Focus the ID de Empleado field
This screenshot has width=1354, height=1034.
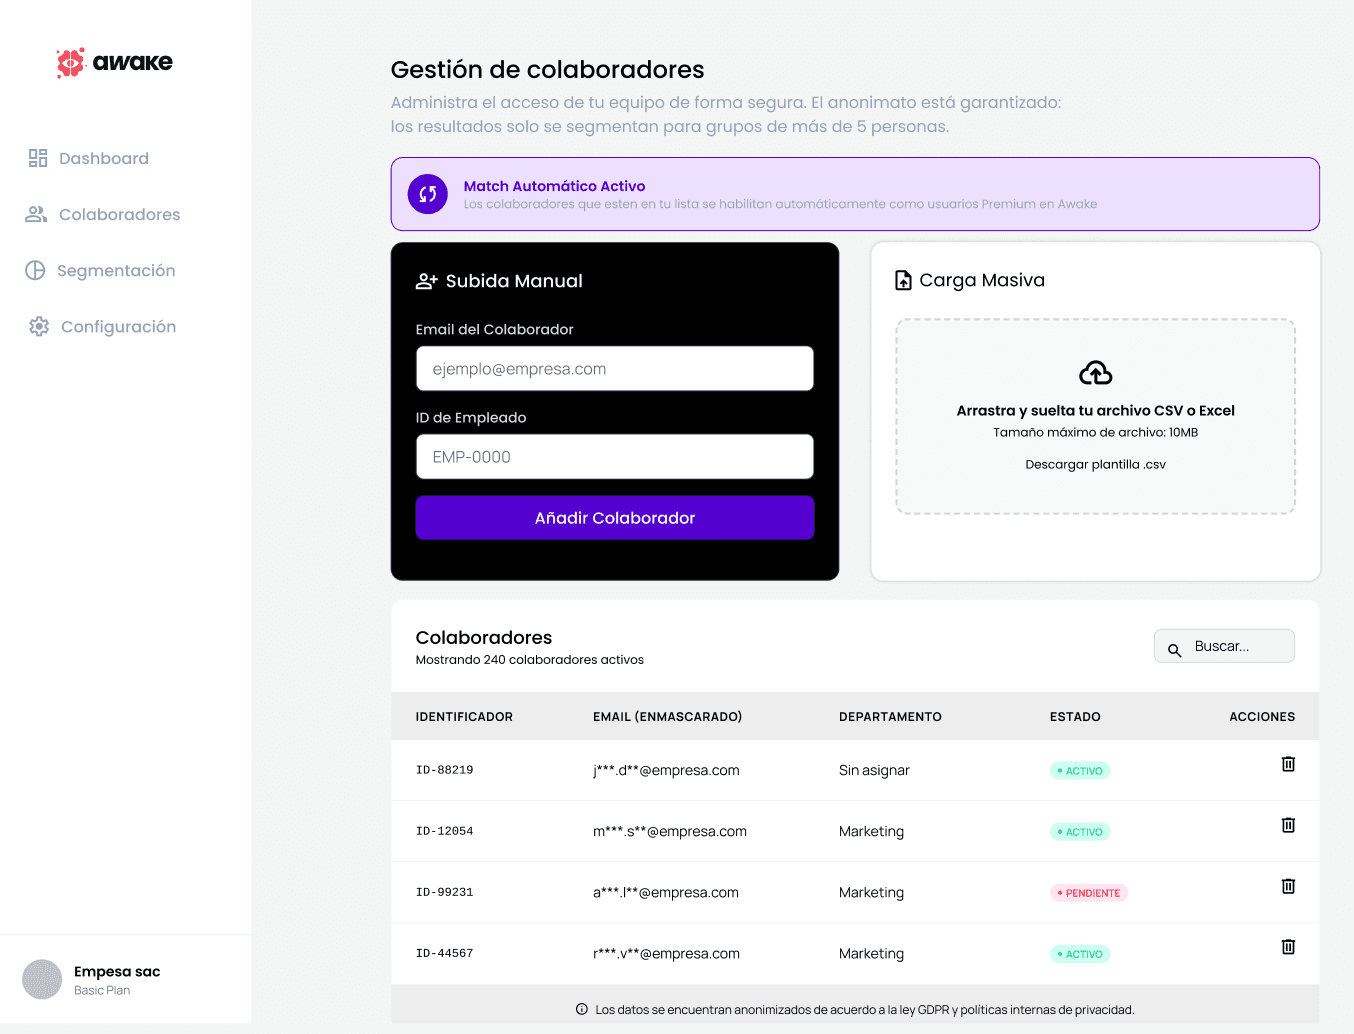[x=615, y=456]
